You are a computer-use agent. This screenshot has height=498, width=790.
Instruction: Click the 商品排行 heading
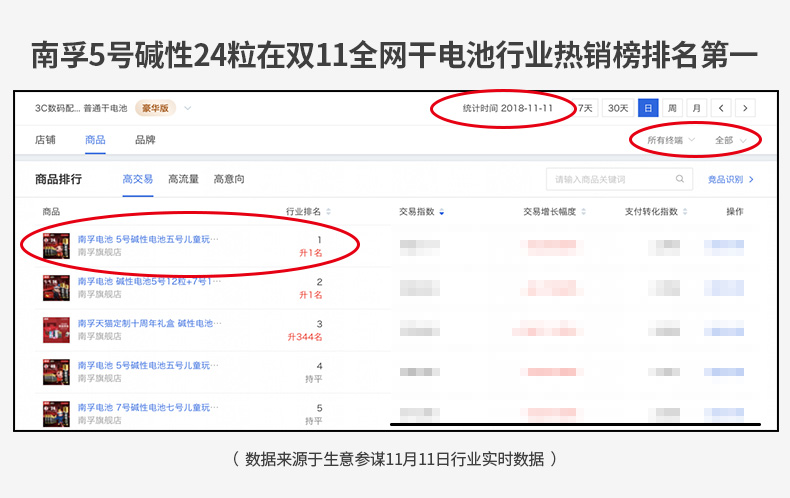coord(58,179)
